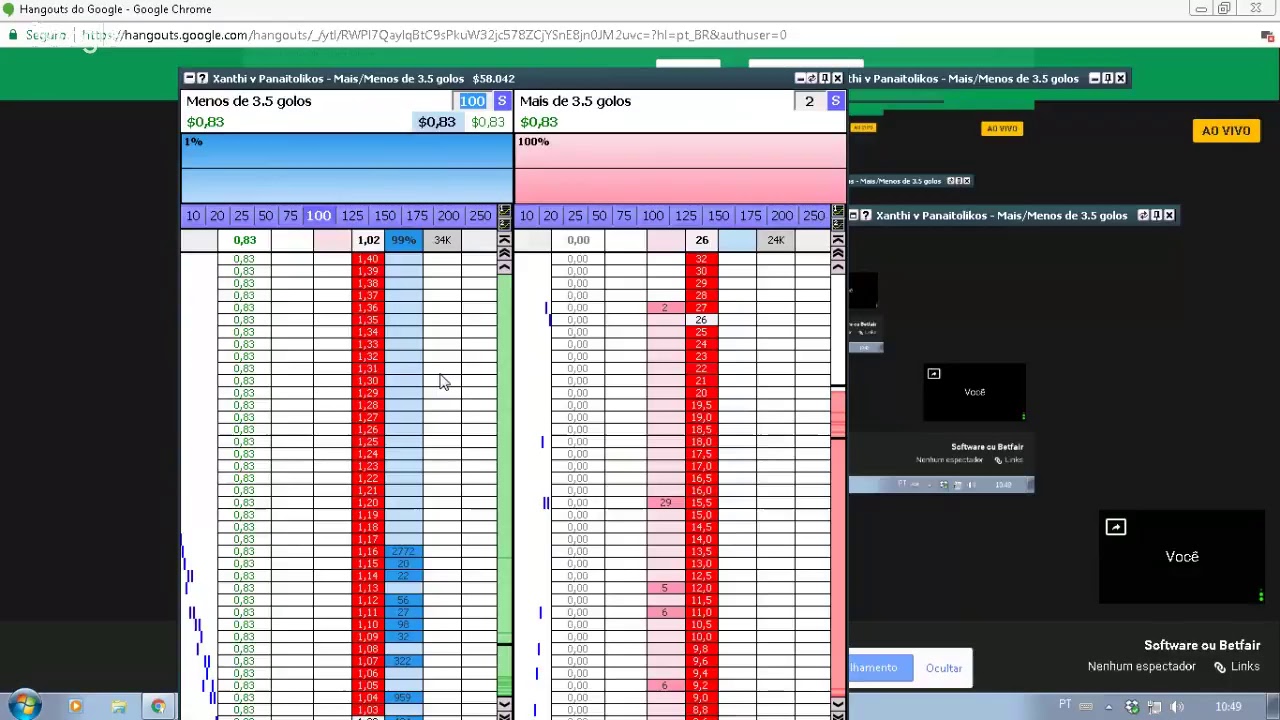
Task: Click the large AO VIVO badge
Action: [x=1226, y=131]
